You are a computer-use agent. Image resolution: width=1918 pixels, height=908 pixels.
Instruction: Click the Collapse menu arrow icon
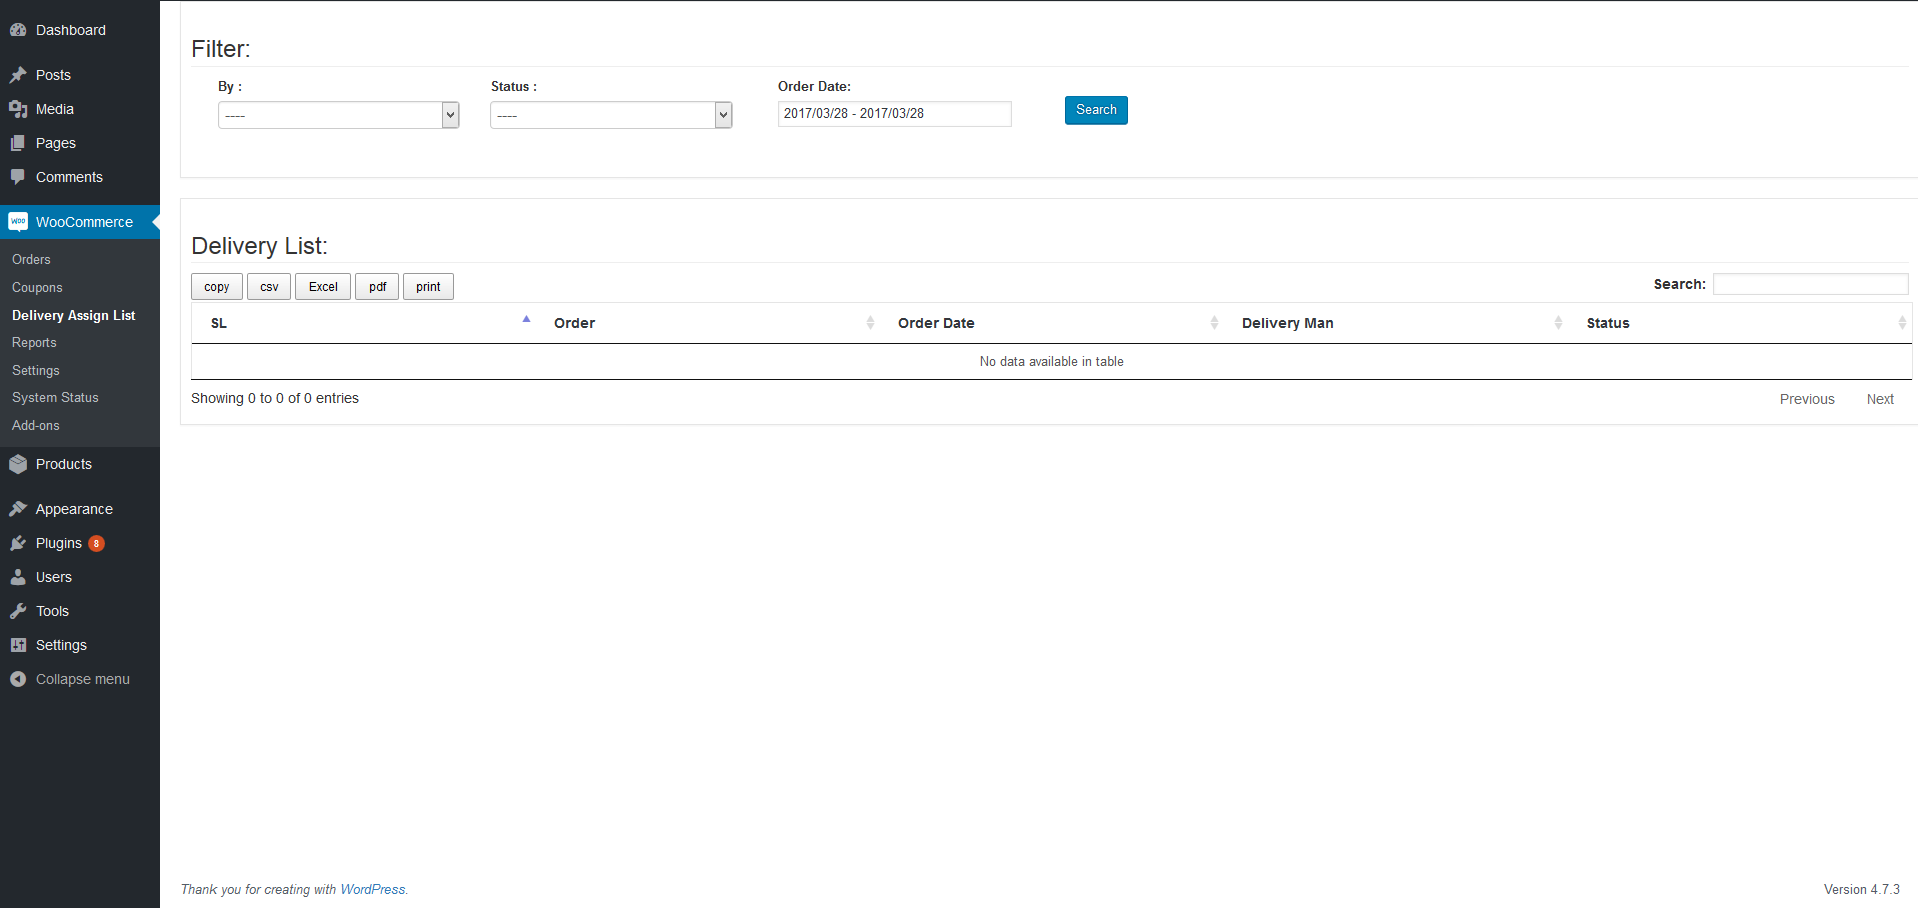(x=18, y=679)
